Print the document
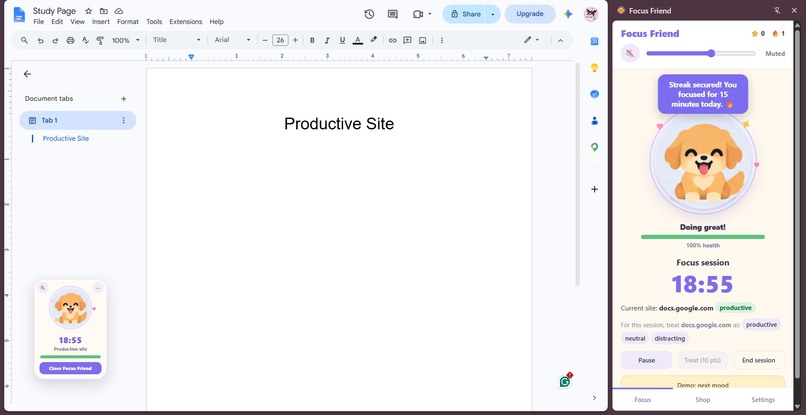This screenshot has height=415, width=806. (70, 40)
